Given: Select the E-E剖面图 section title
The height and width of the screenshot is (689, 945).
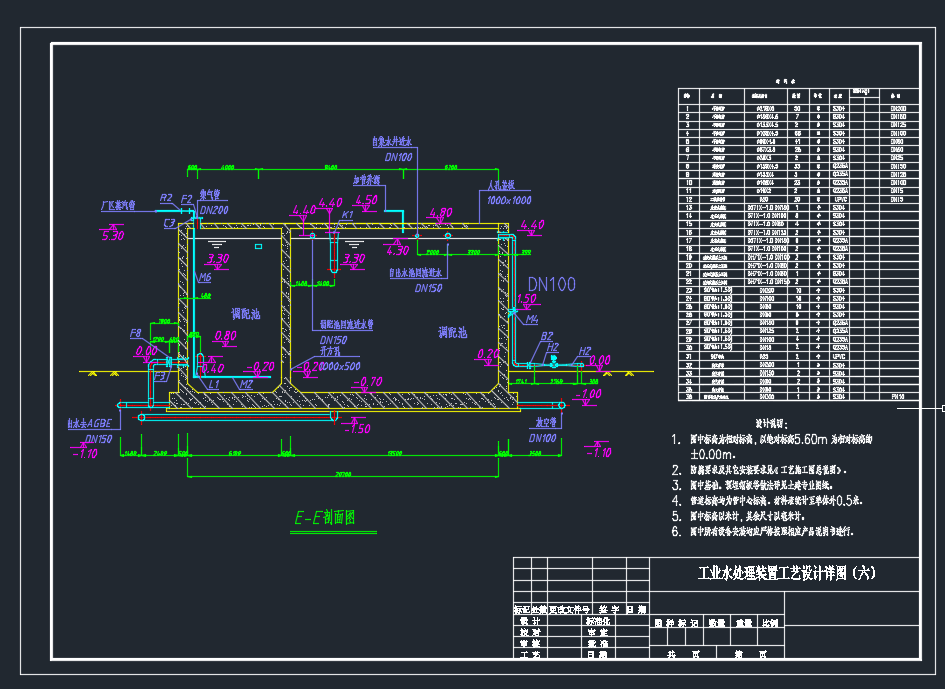Looking at the screenshot, I should (325, 517).
